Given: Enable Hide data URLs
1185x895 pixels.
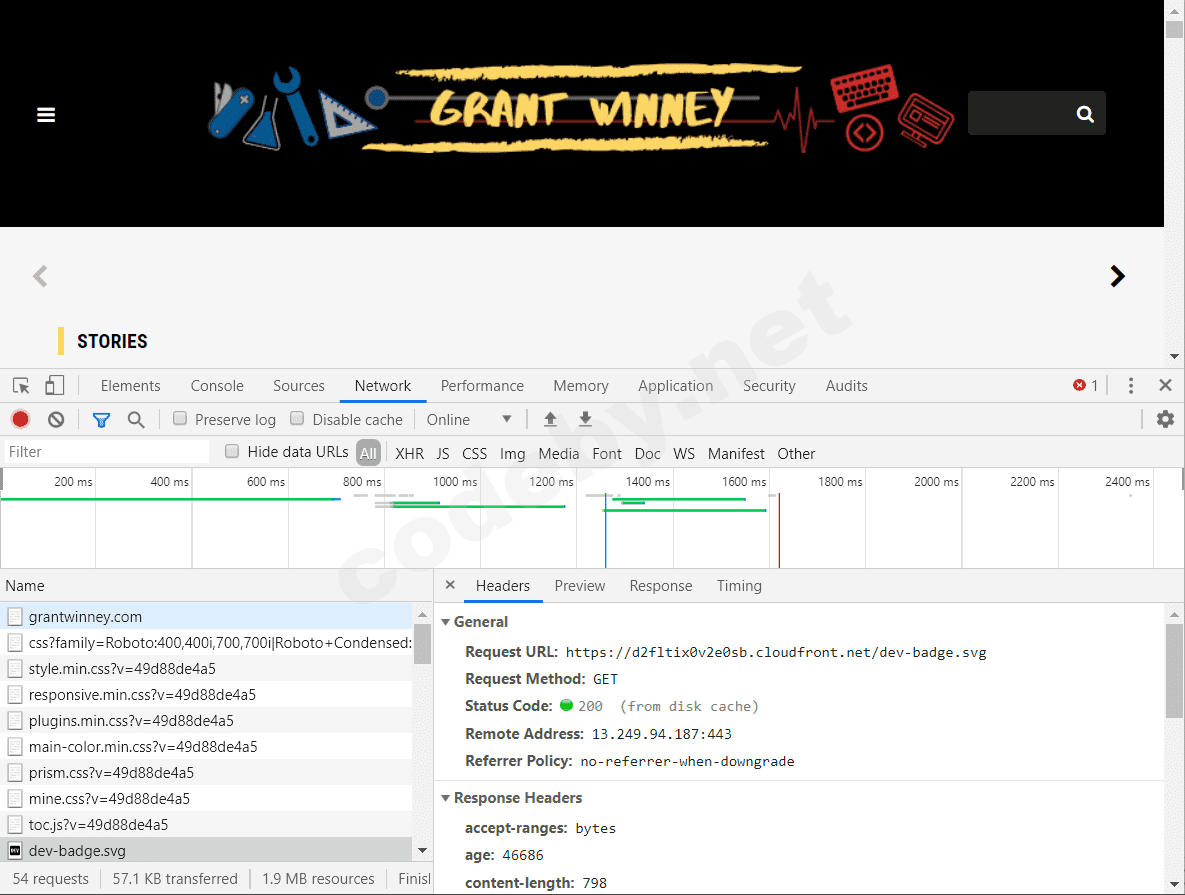Looking at the screenshot, I should coord(231,451).
